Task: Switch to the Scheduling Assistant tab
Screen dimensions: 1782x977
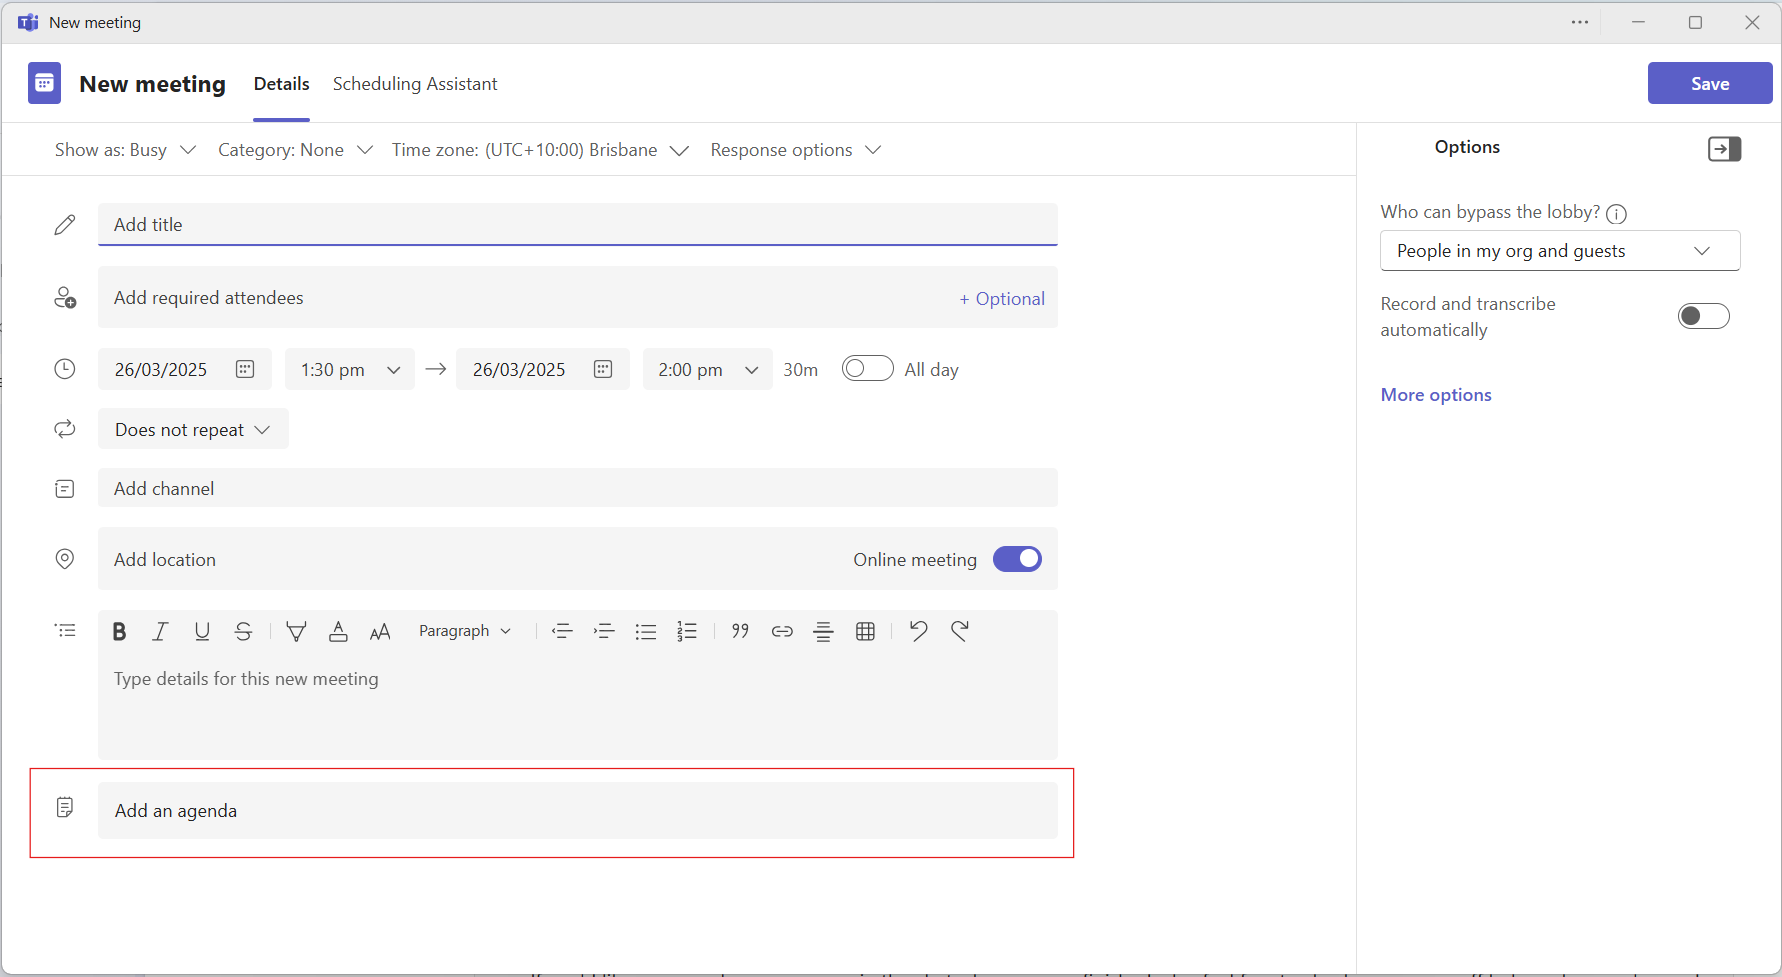Action: pyautogui.click(x=414, y=84)
